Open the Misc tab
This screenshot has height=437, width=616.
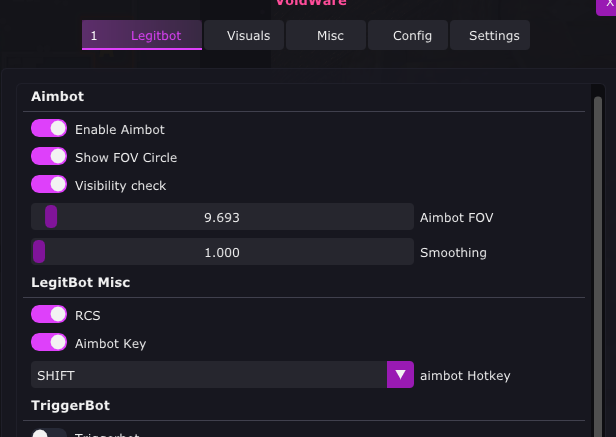[x=329, y=36]
